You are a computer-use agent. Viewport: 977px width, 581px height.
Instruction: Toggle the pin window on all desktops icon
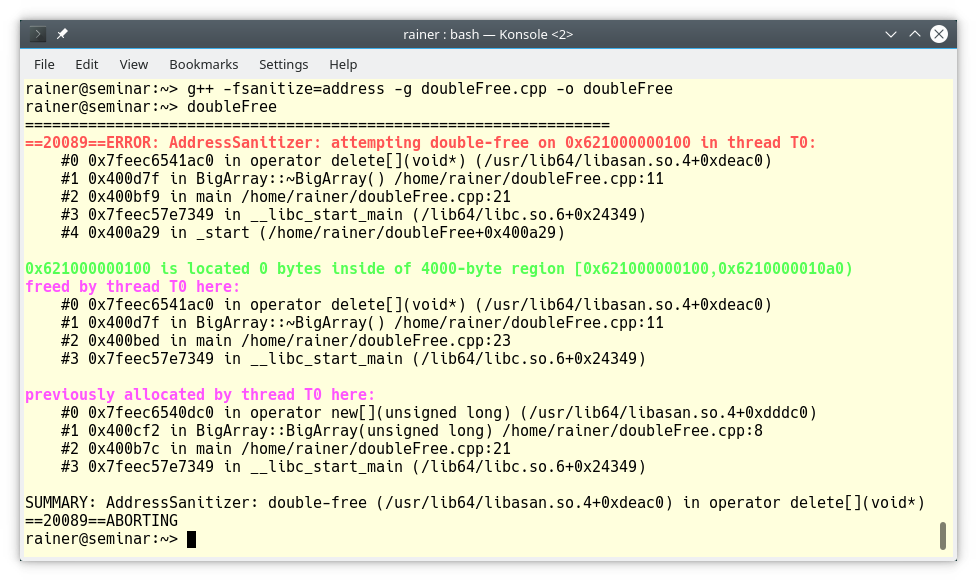point(62,34)
